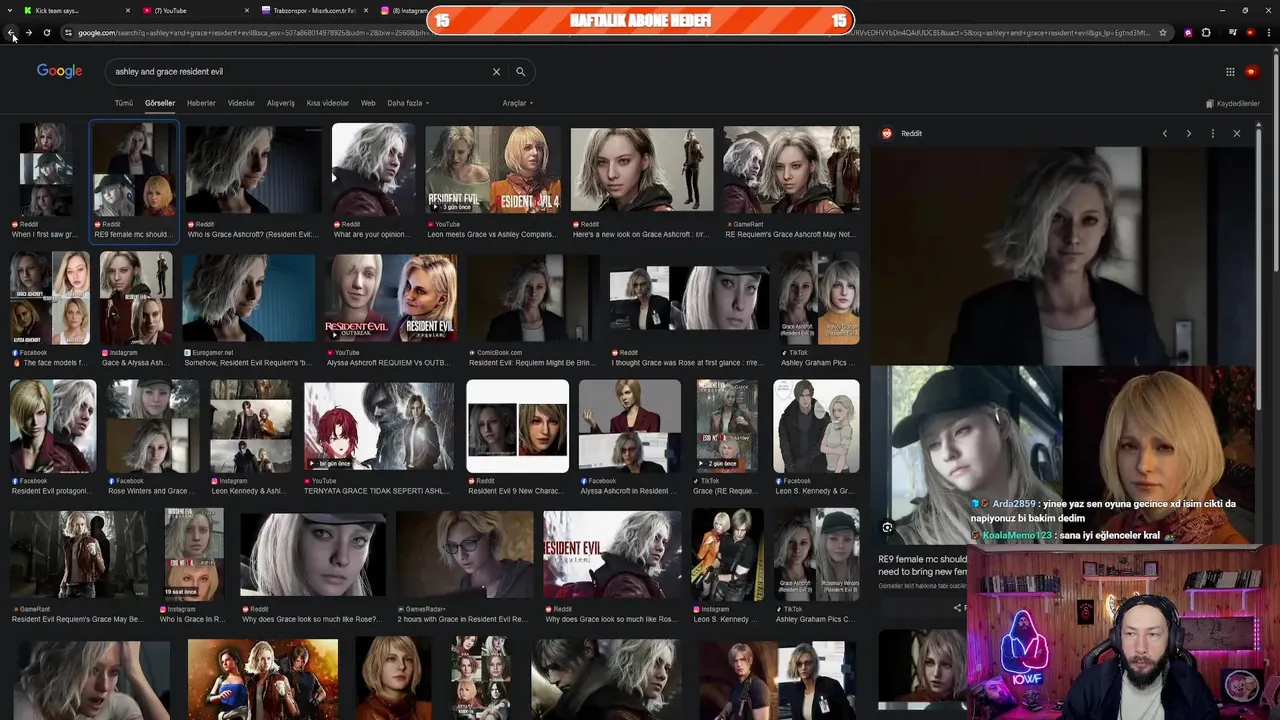
Task: Open ComicBook.com 'Requiem Might Be Brin' result
Action: pyautogui.click(x=533, y=310)
